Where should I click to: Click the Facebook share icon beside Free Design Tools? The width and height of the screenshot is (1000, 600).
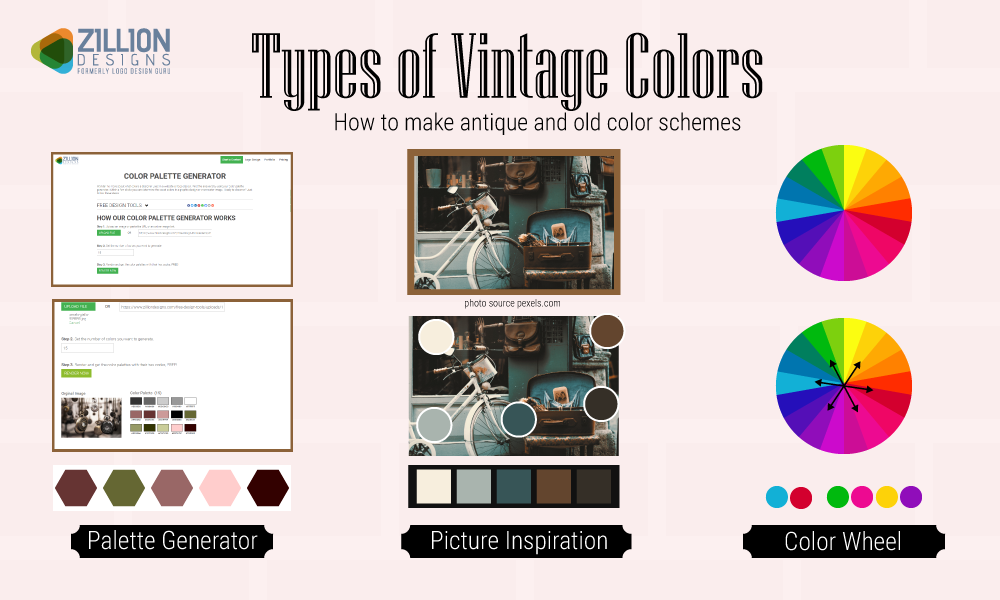[x=188, y=205]
